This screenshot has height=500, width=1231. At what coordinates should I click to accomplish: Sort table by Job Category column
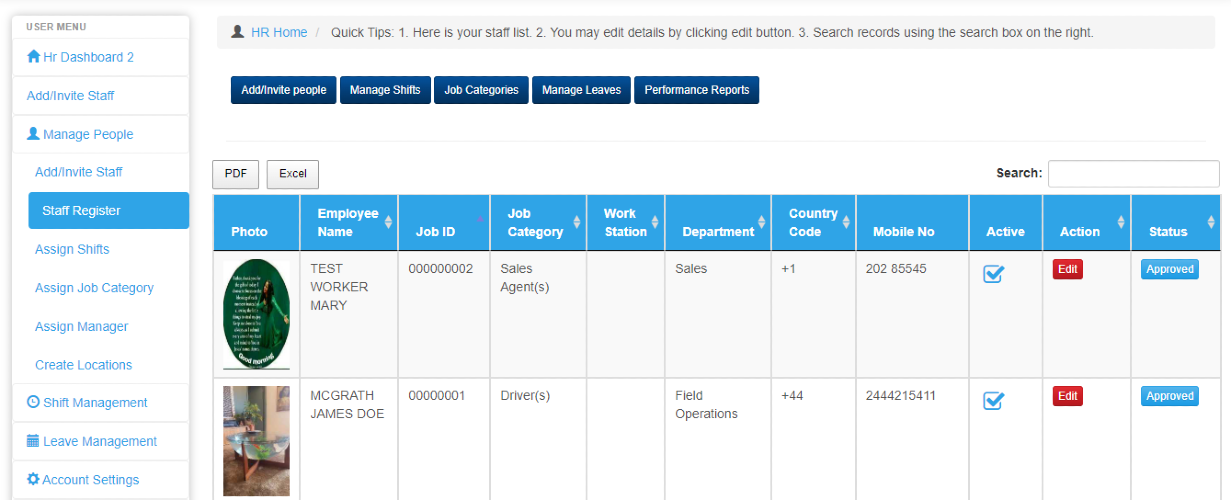click(x=537, y=222)
